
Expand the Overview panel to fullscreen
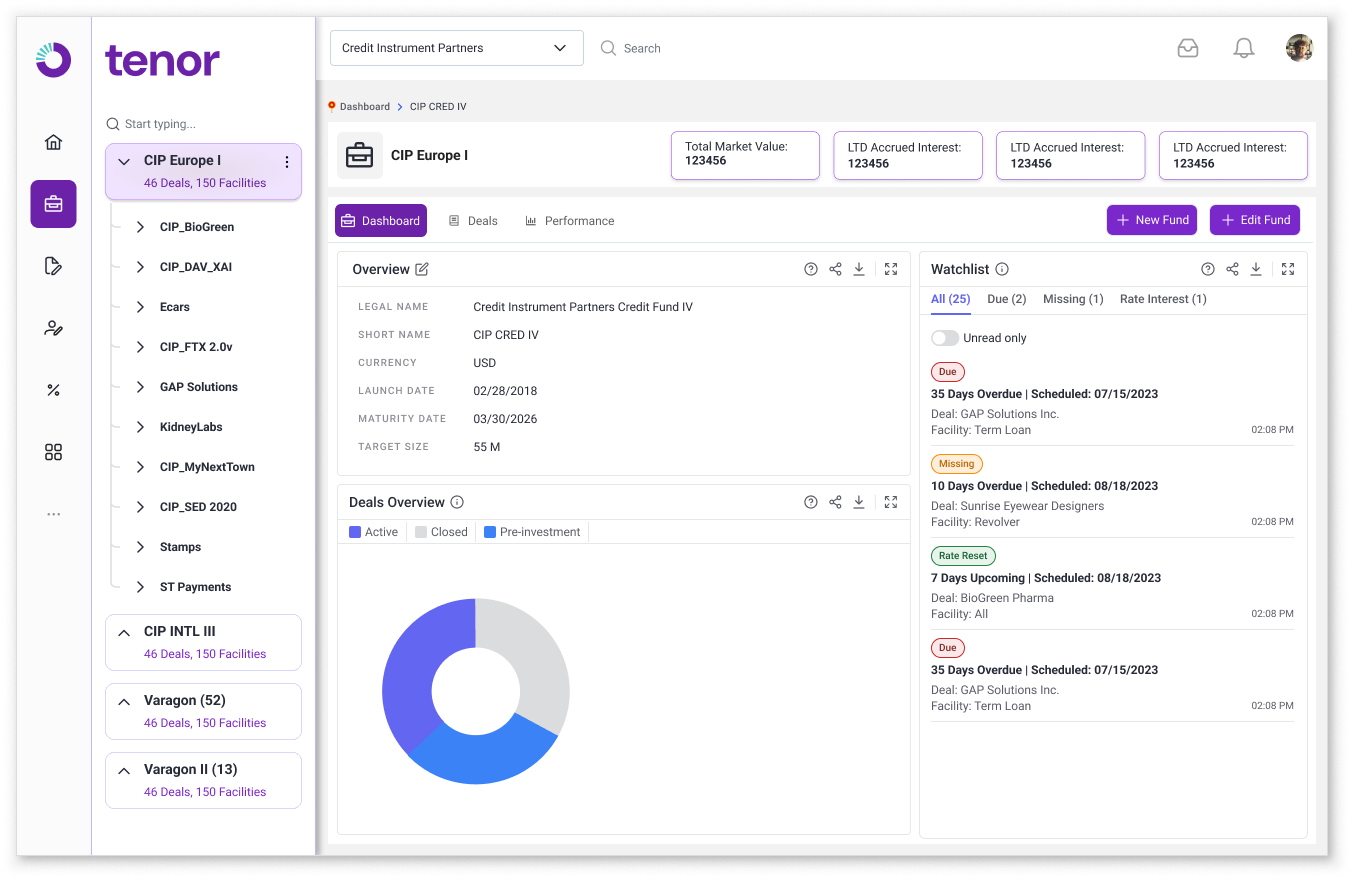click(x=891, y=269)
